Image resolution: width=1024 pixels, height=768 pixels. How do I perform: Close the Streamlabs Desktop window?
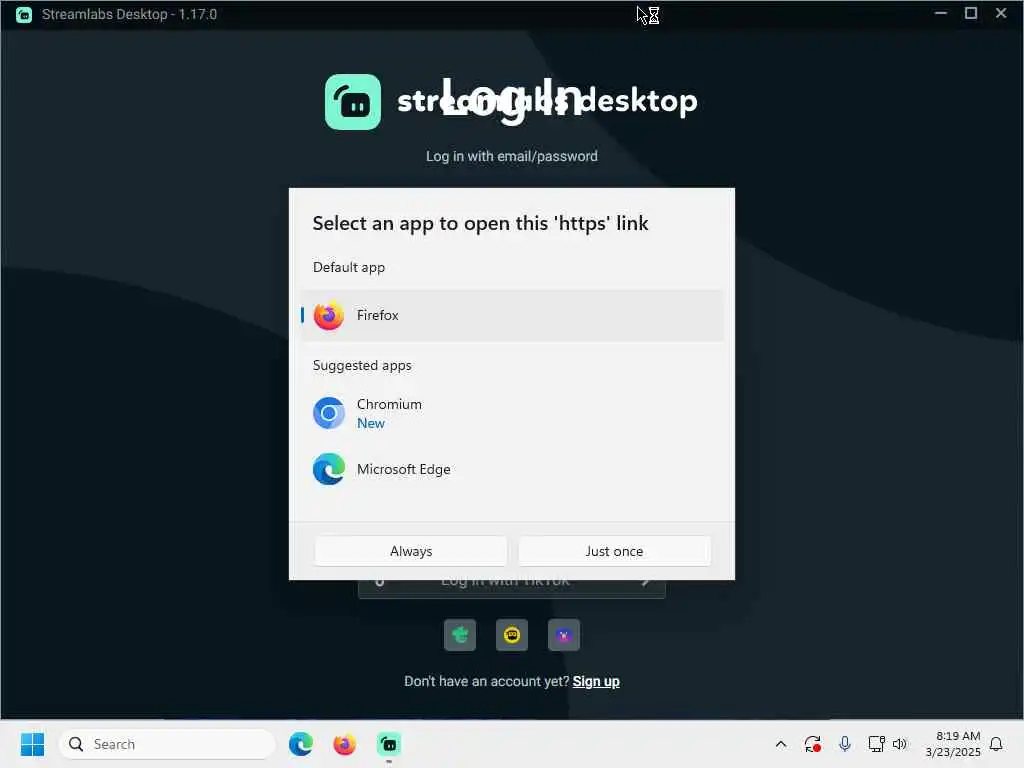[1000, 13]
